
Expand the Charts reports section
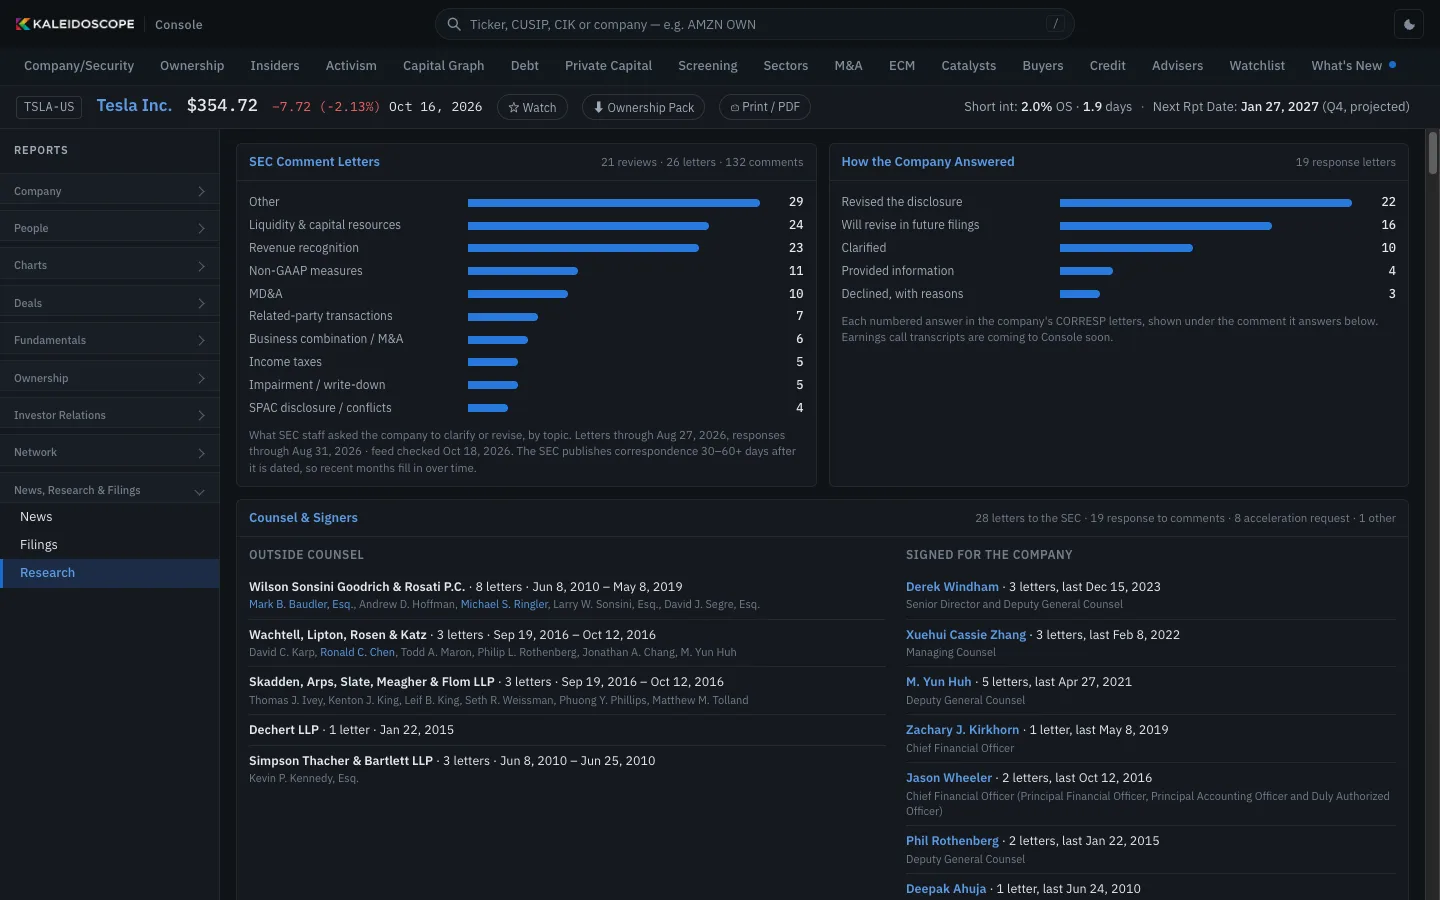click(109, 266)
